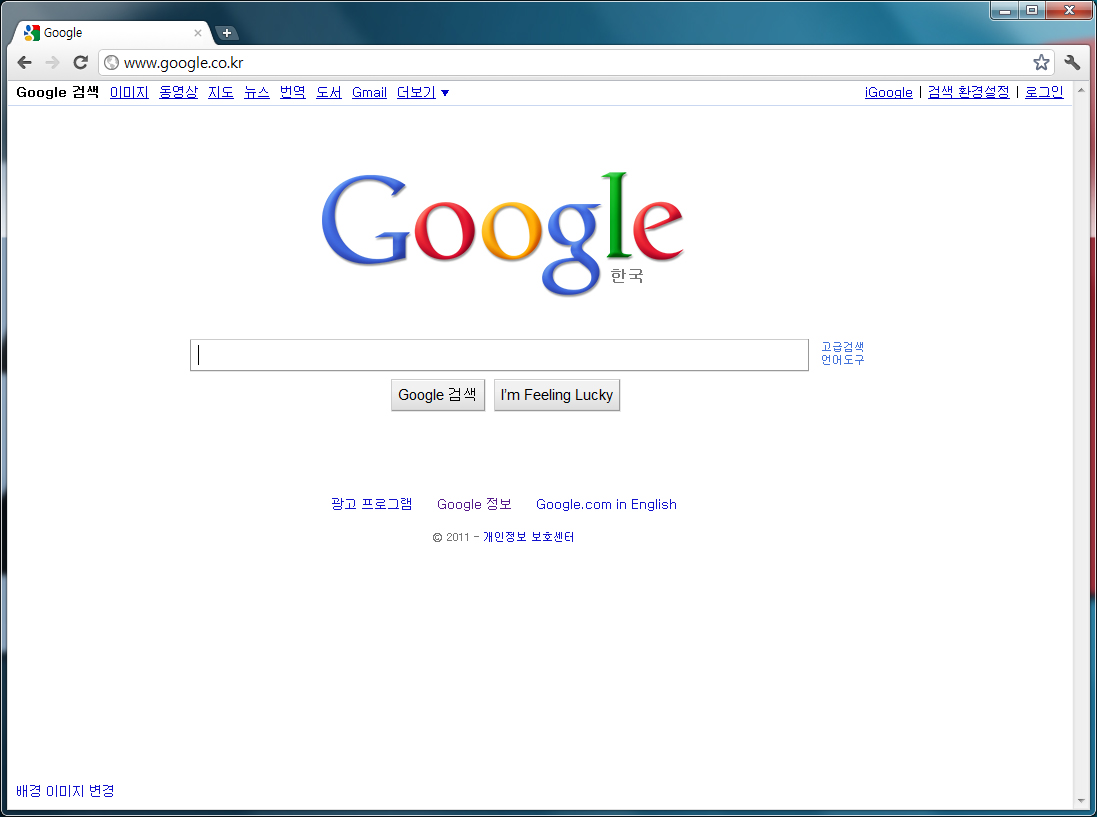This screenshot has height=817, width=1097.
Task: Open the 광고 프로그램 link
Action: pyautogui.click(x=371, y=504)
